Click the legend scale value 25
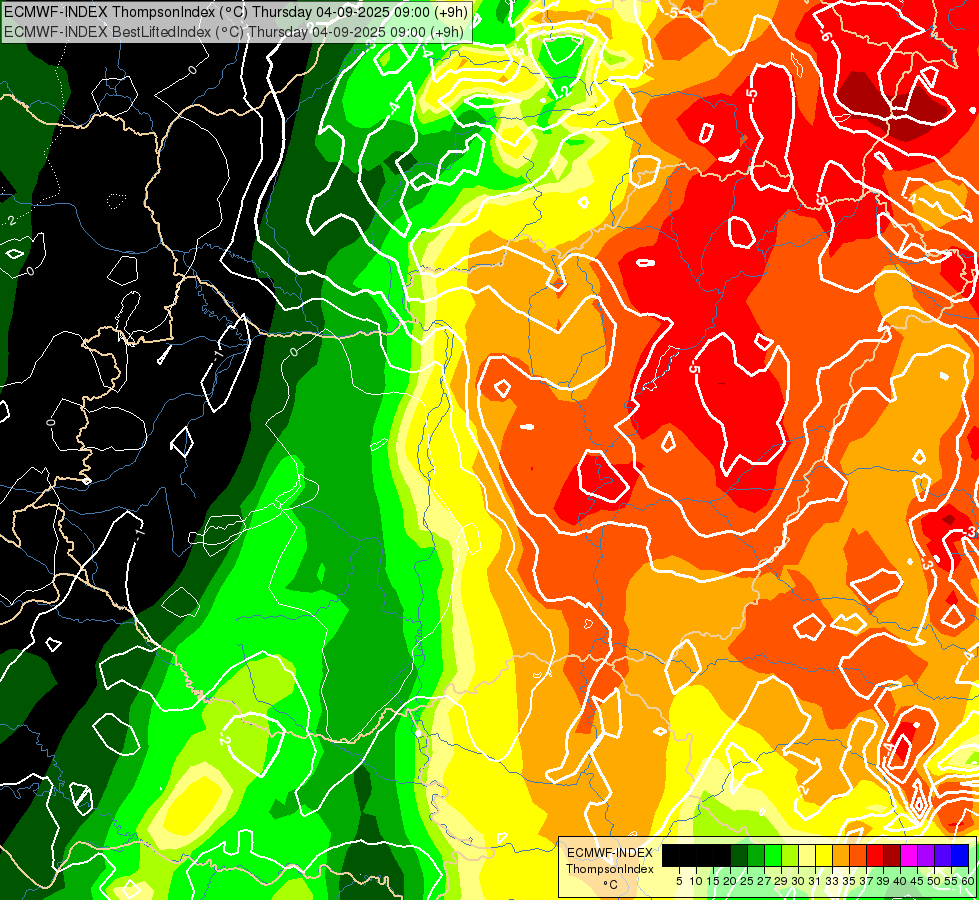The image size is (979, 900). tap(747, 881)
